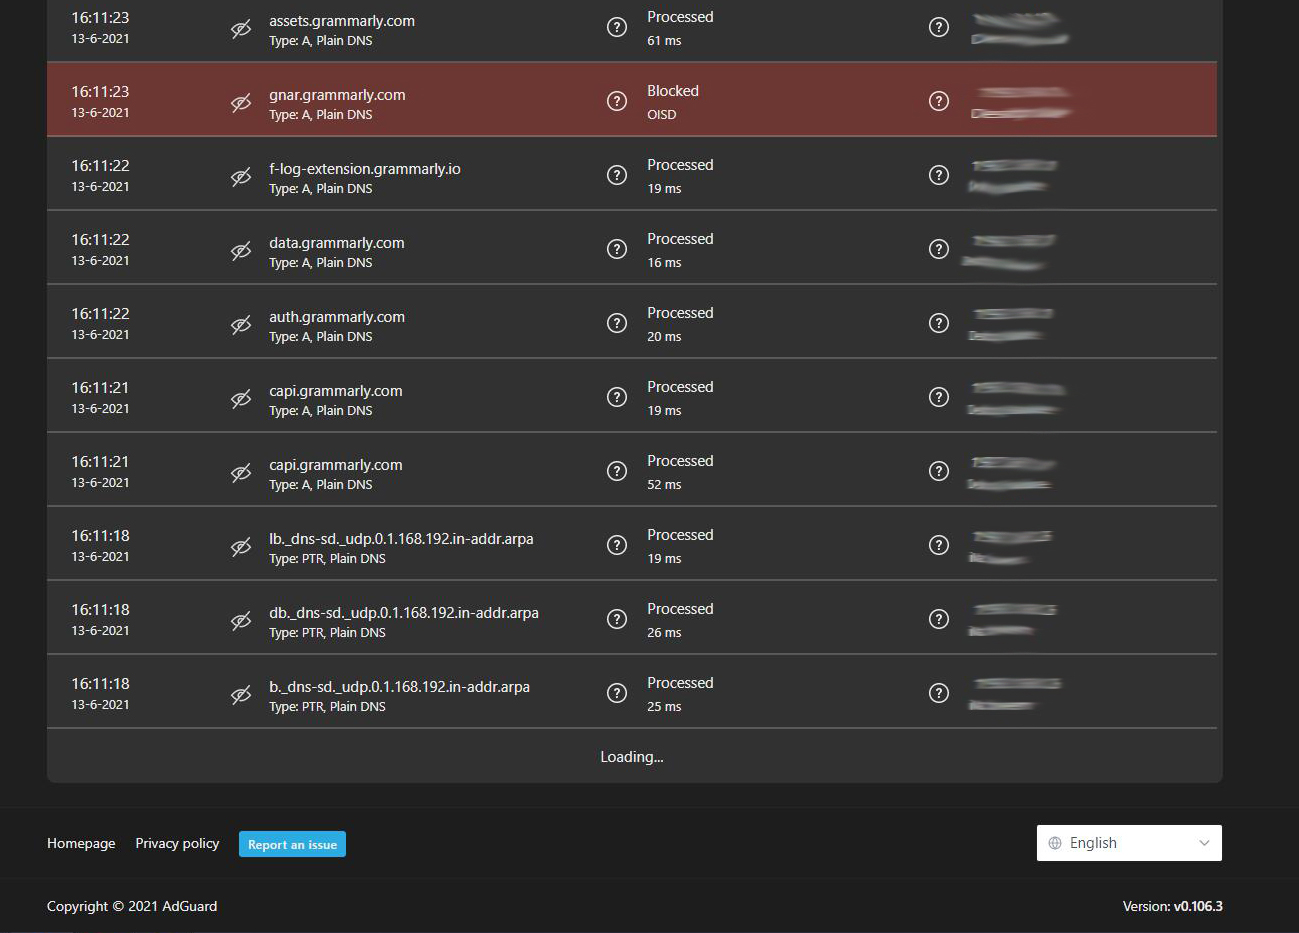Click the chevron arrow on the language selector
Image resolution: width=1299 pixels, height=933 pixels.
click(x=1203, y=843)
